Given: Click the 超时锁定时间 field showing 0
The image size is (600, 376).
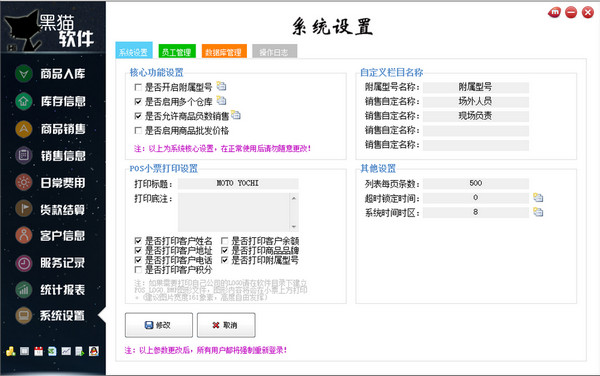Looking at the screenshot, I should tap(476, 198).
